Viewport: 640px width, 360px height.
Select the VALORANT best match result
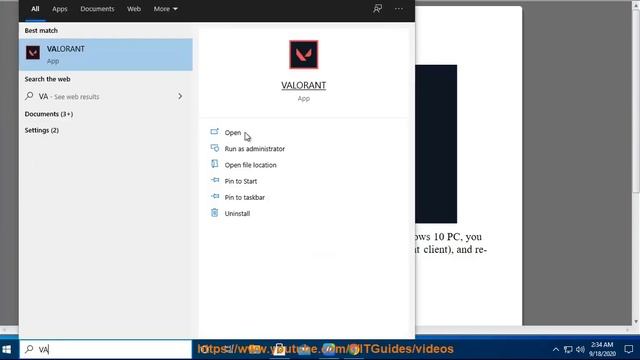106,55
